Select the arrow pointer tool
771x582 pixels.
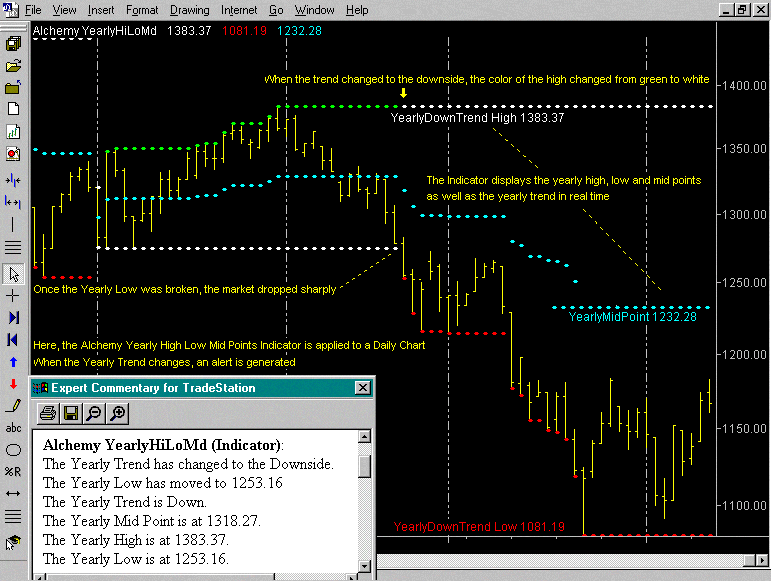point(14,274)
